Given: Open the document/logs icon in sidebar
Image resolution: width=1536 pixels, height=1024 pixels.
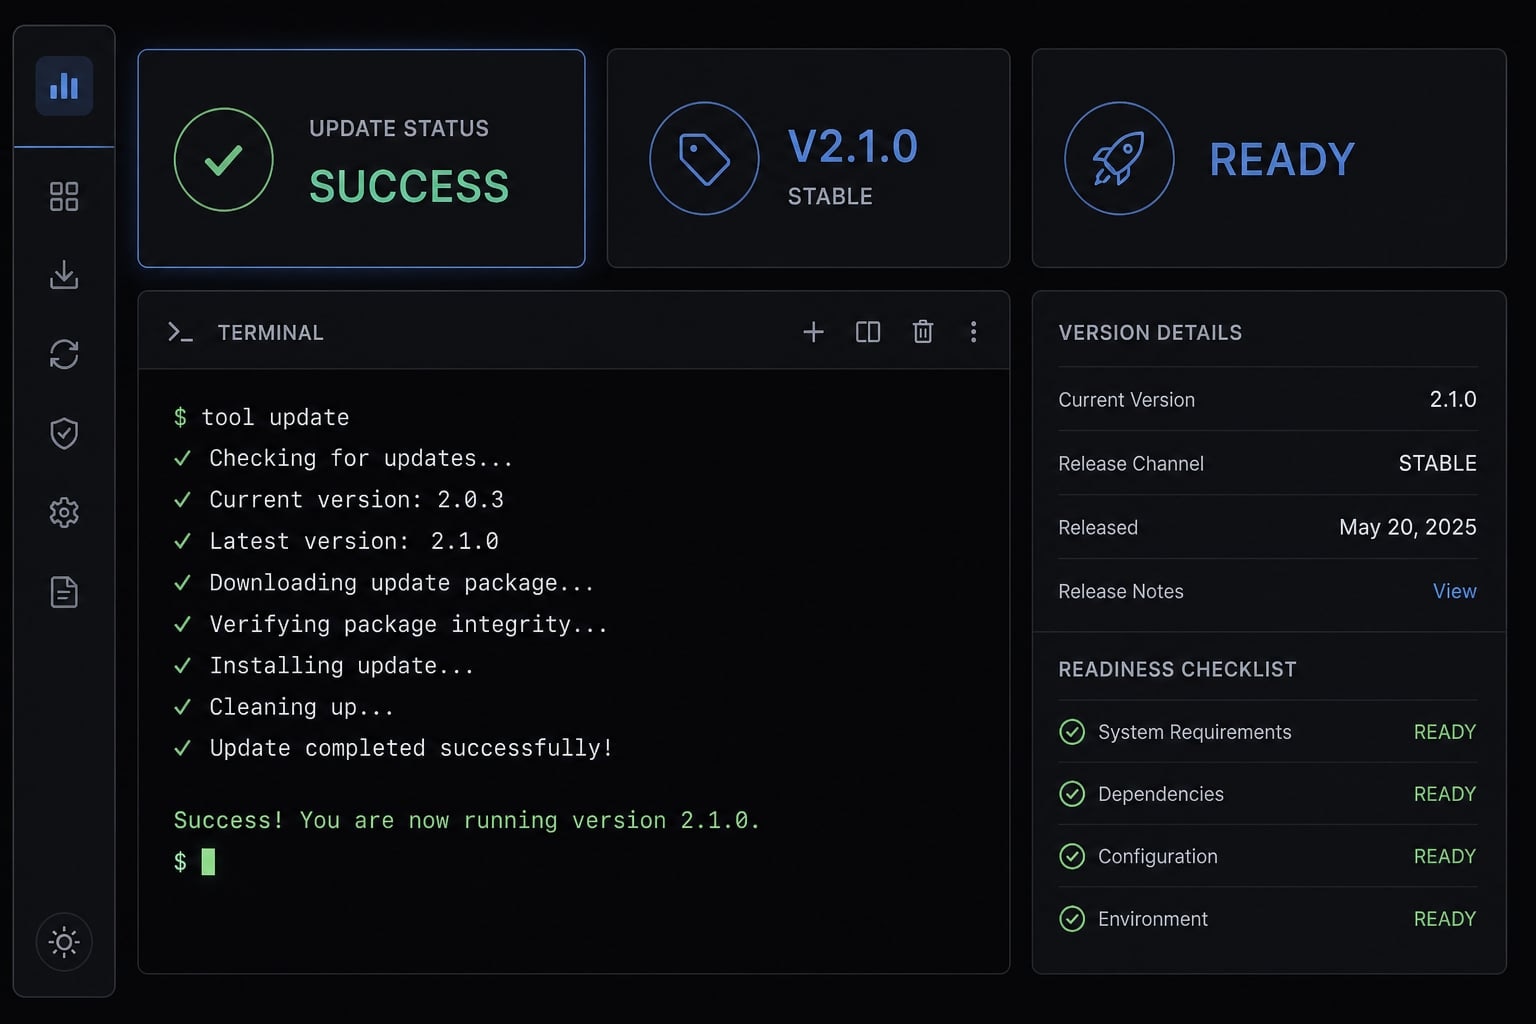Looking at the screenshot, I should point(64,592).
